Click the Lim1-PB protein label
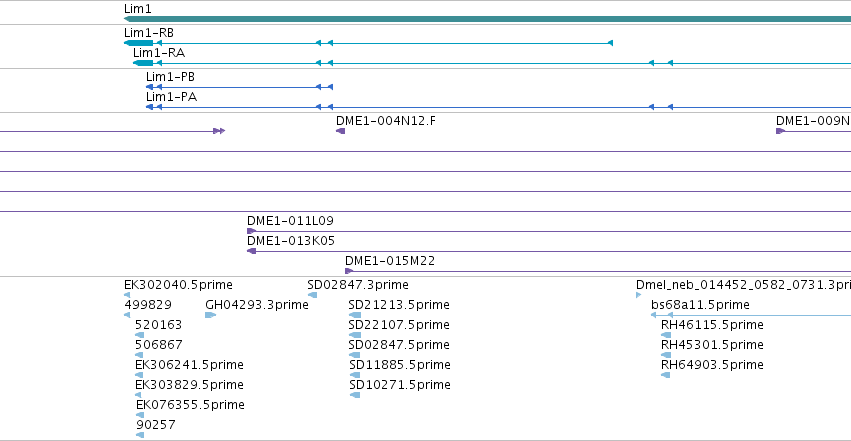Screen dimensions: 851x441 point(170,76)
